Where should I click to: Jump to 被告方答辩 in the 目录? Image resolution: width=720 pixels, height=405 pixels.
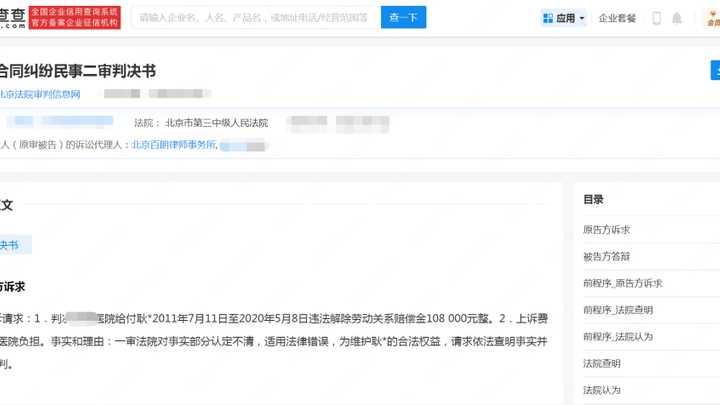click(x=606, y=256)
